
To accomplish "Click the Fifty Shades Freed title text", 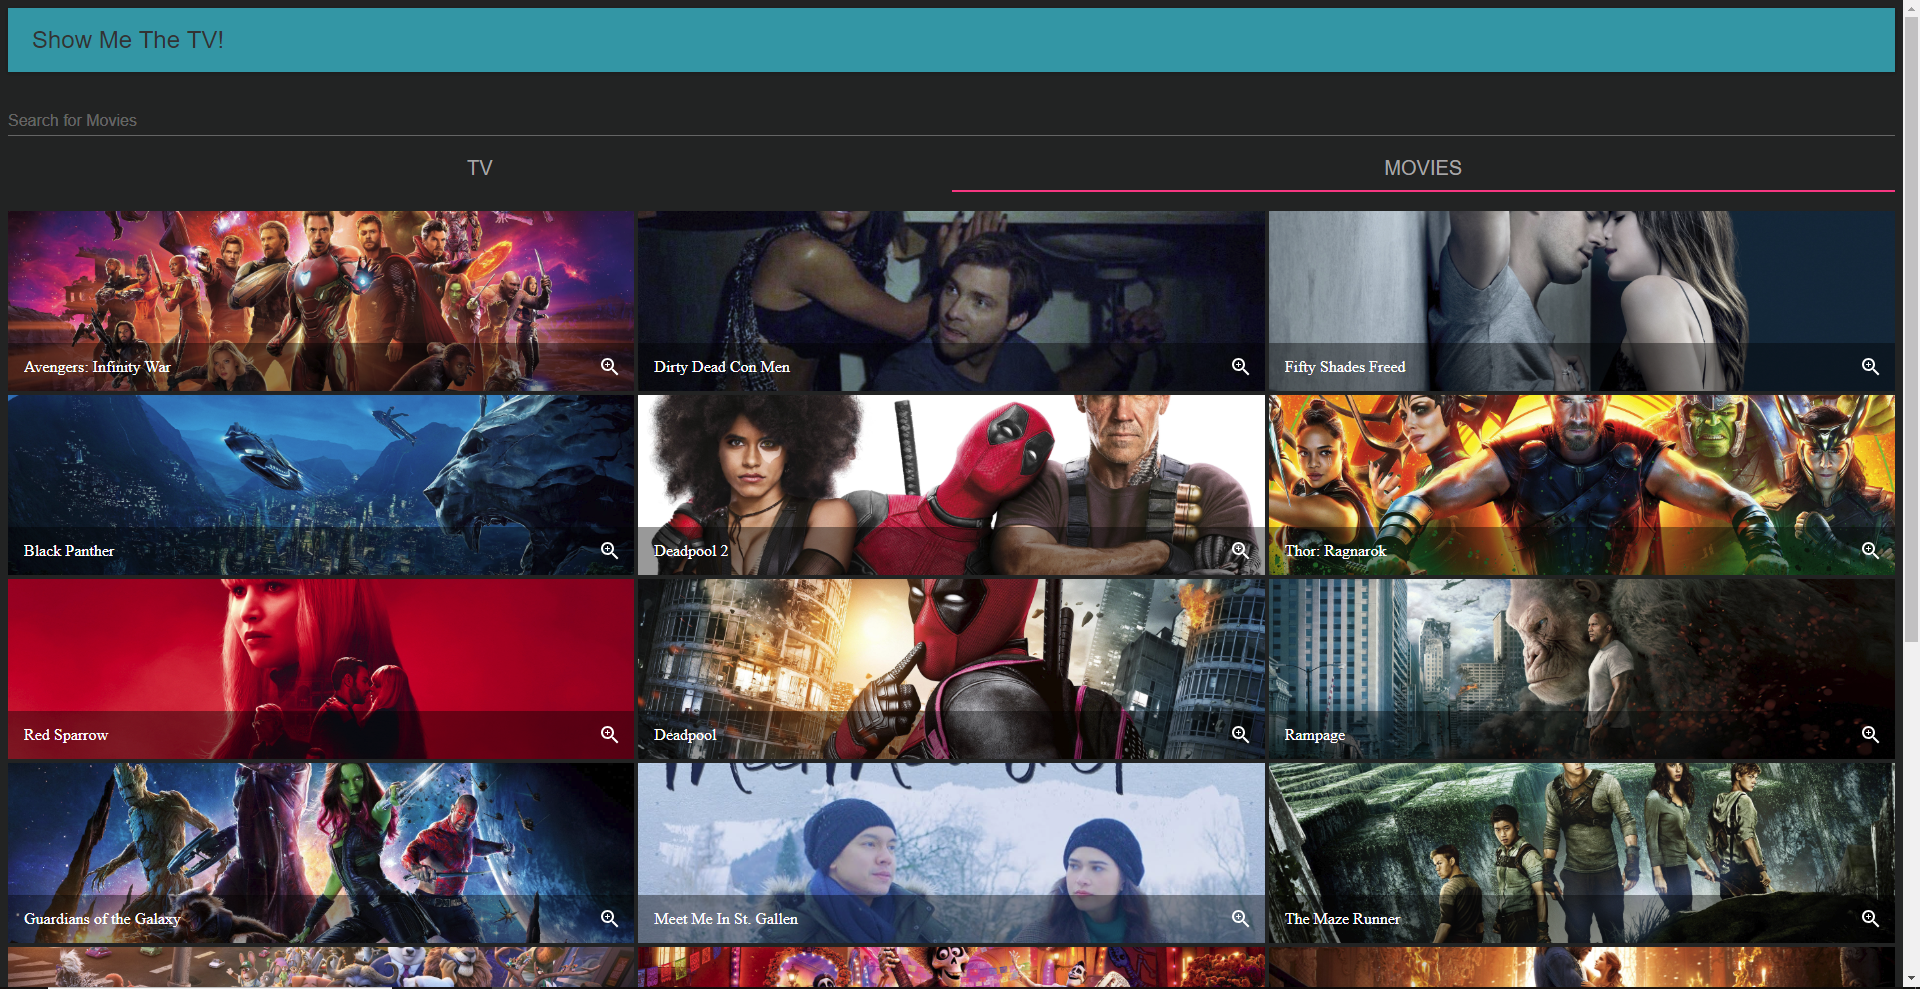I will click(1345, 367).
